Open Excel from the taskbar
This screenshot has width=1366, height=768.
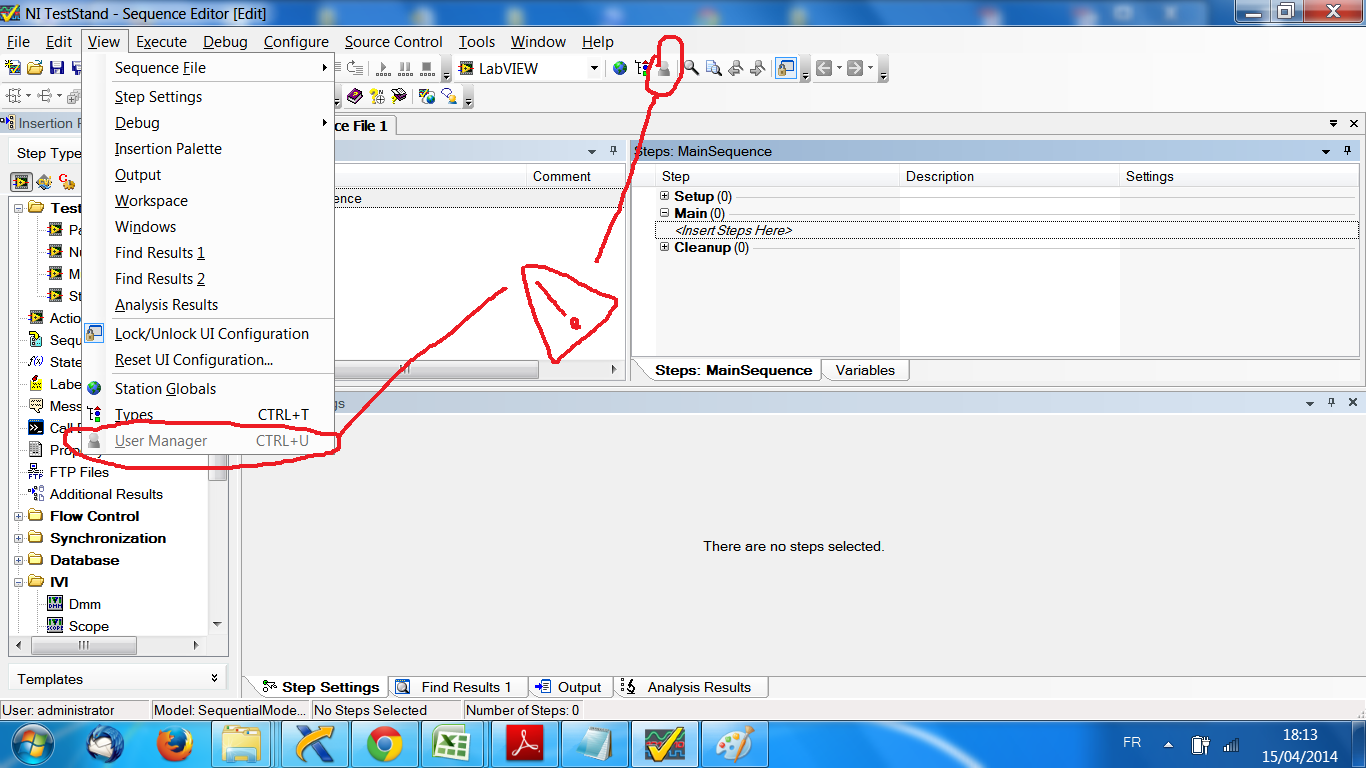tap(454, 746)
